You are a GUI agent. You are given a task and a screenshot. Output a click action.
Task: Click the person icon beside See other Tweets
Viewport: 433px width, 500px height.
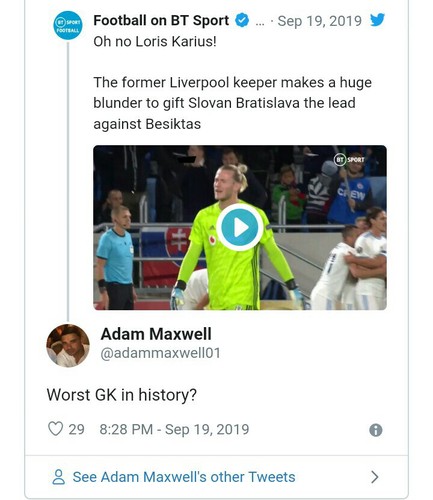pos(59,477)
